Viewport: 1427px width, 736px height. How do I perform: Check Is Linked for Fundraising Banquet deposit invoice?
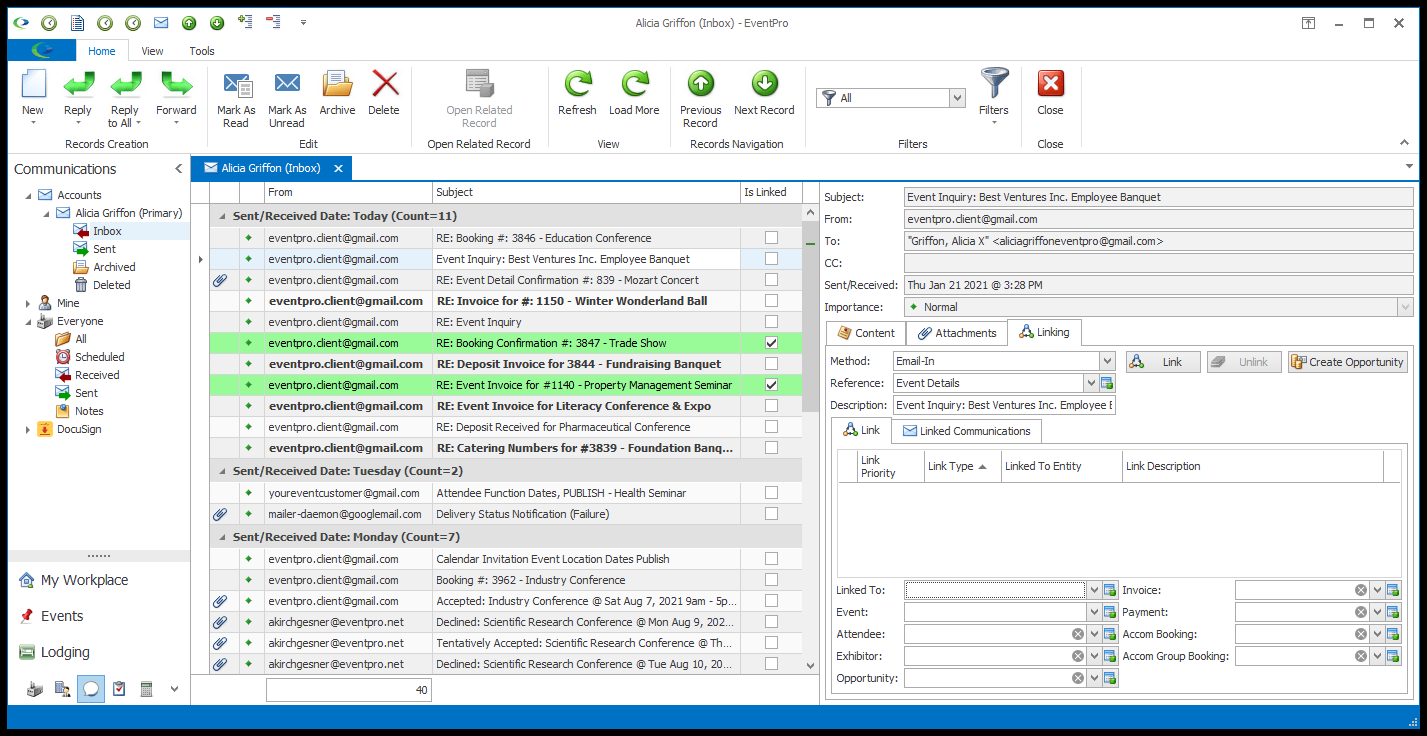(771, 364)
